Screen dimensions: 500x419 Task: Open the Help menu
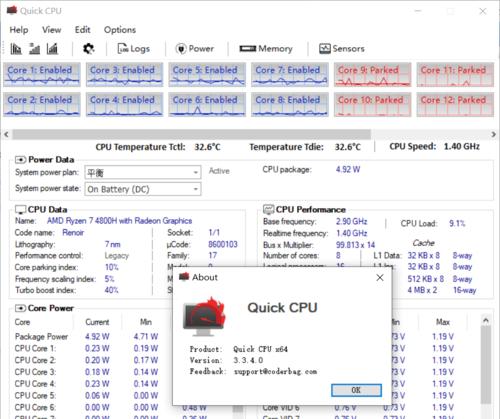pos(19,30)
